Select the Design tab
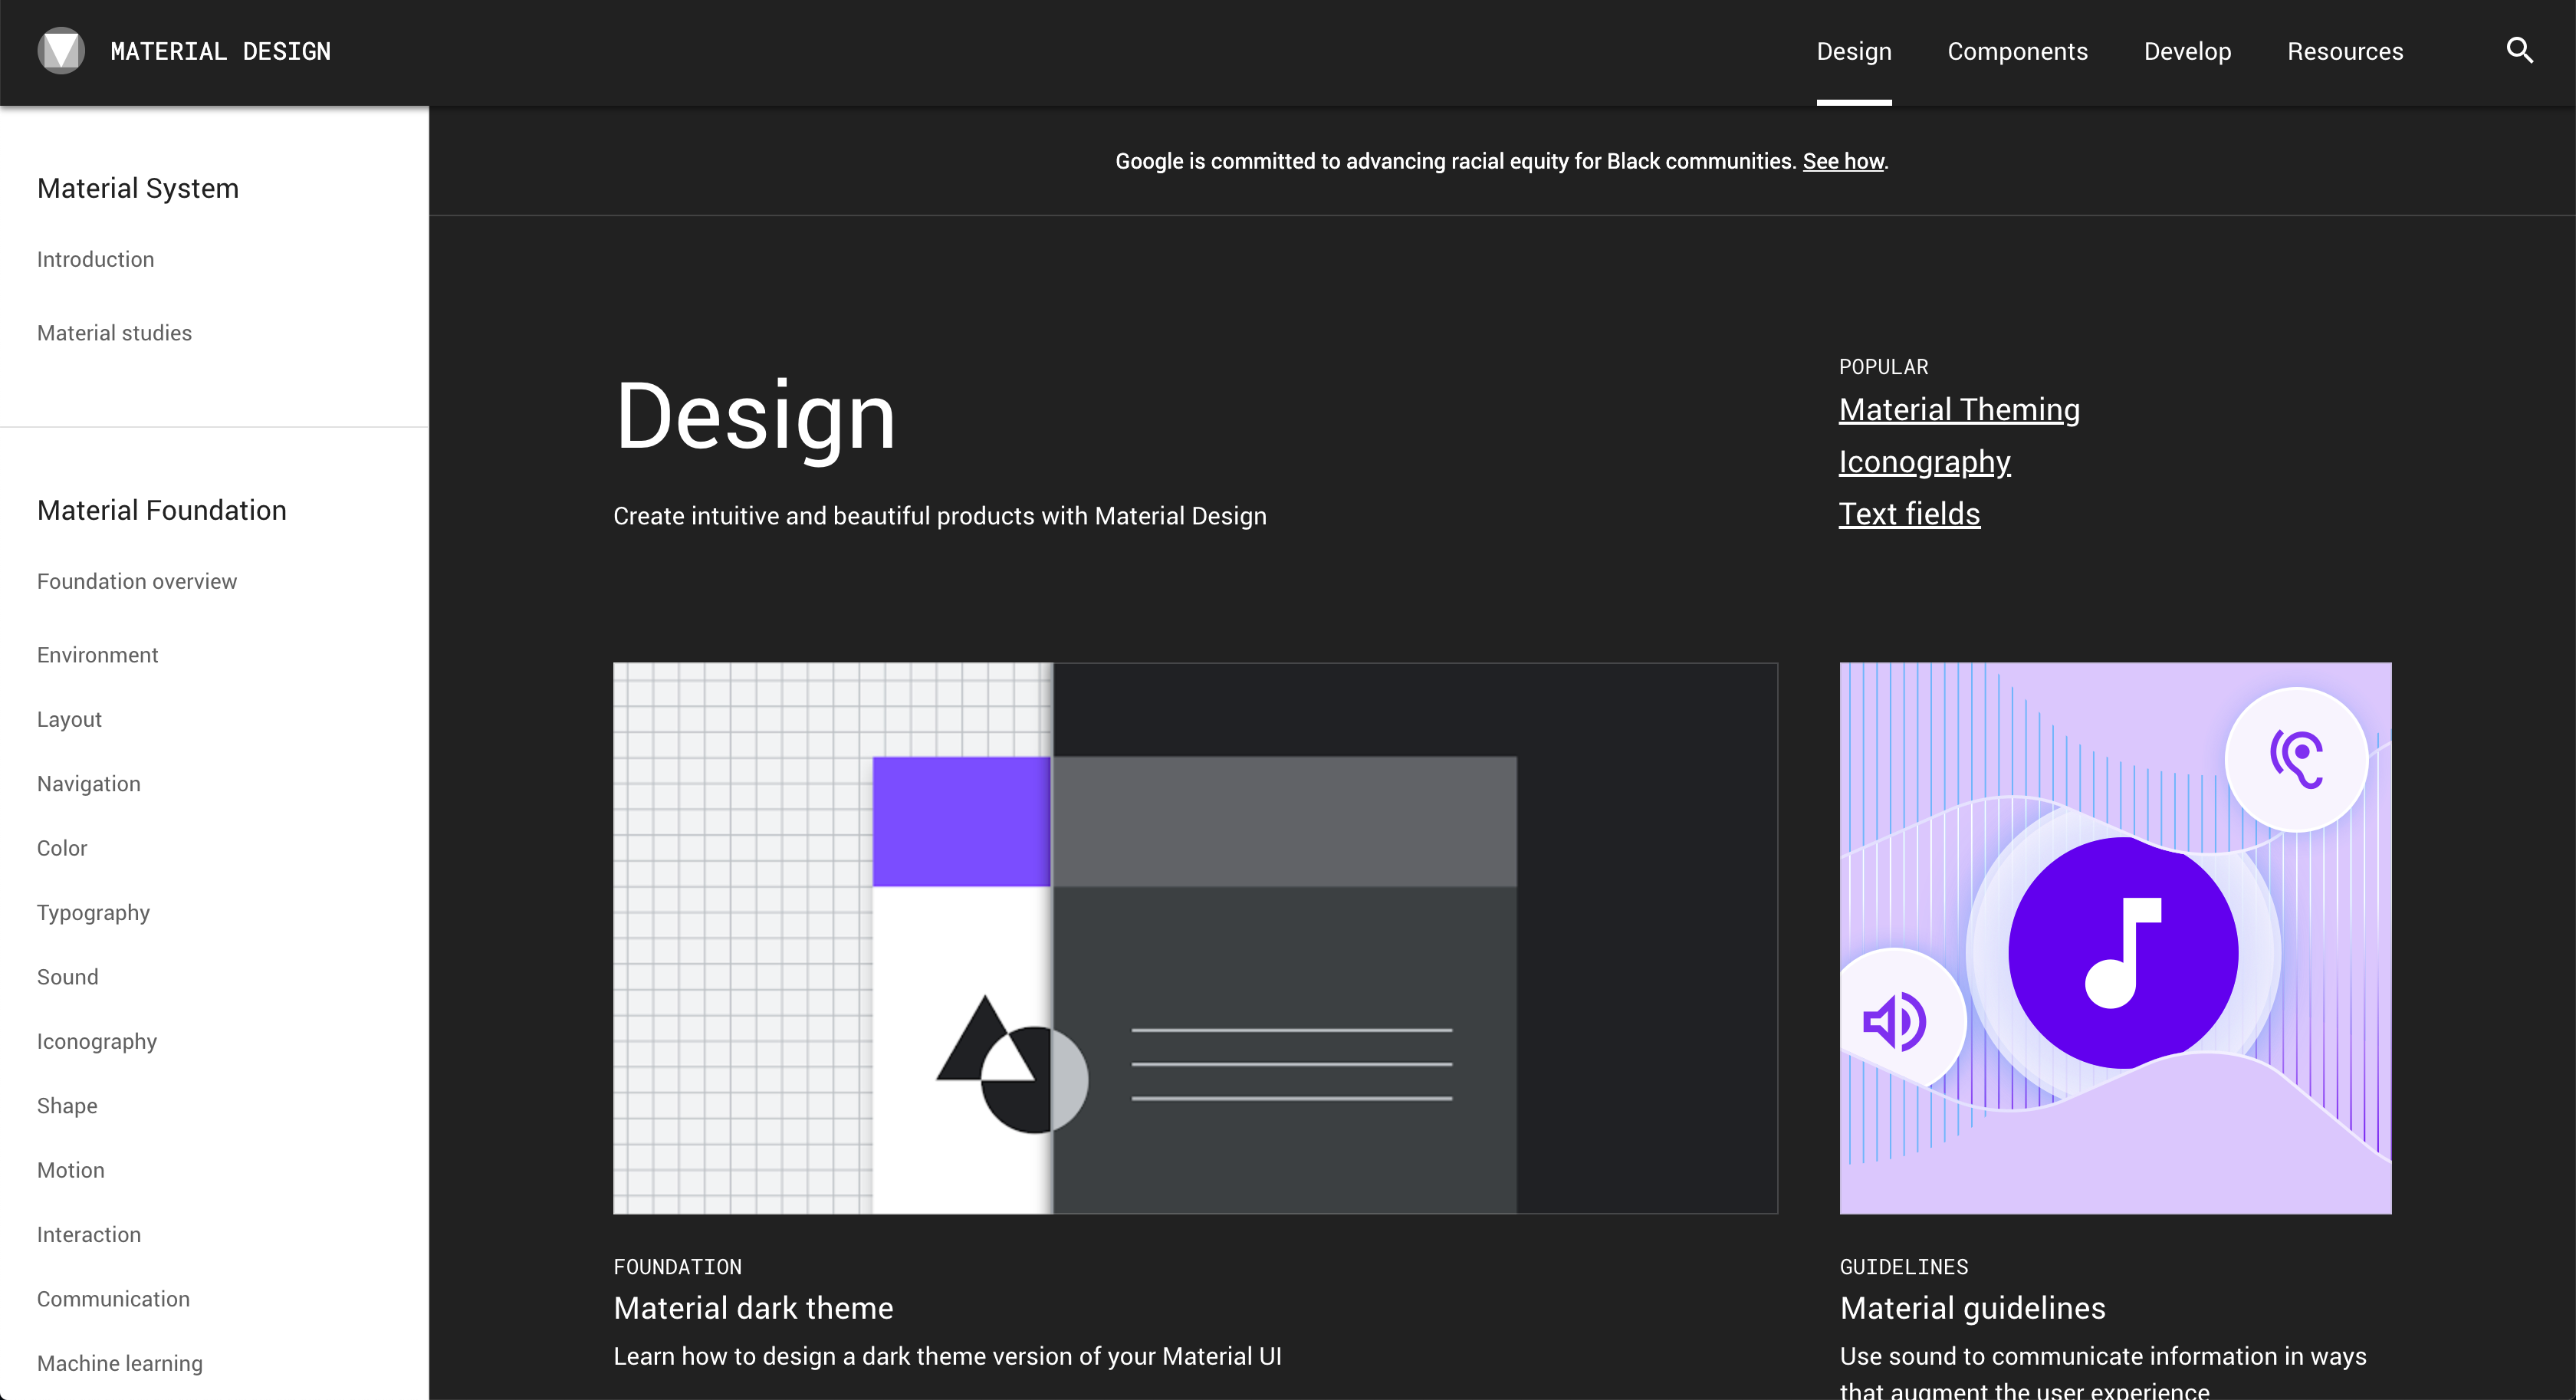The image size is (2576, 1400). [1853, 51]
